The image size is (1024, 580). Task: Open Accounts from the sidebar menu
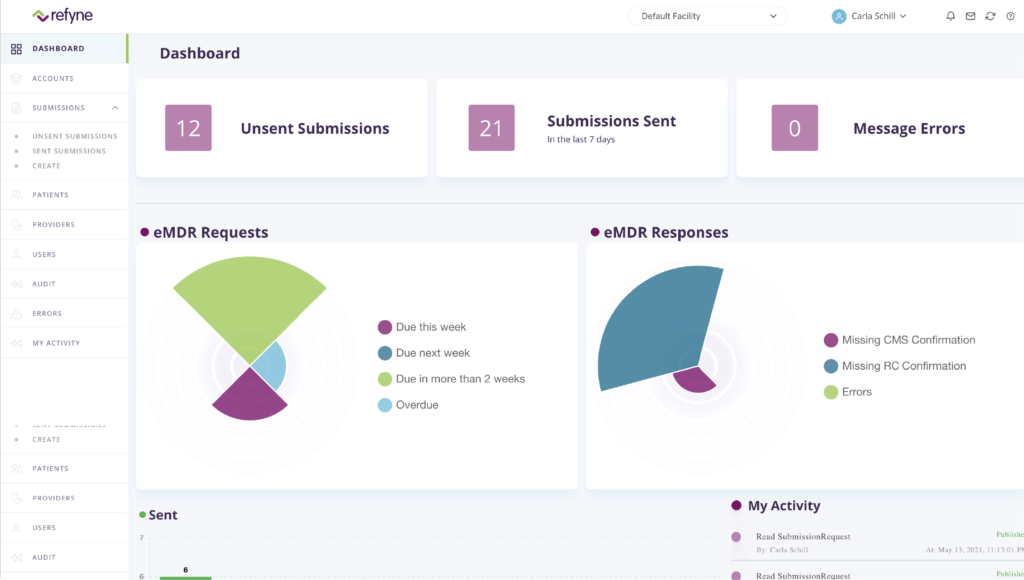tap(52, 78)
